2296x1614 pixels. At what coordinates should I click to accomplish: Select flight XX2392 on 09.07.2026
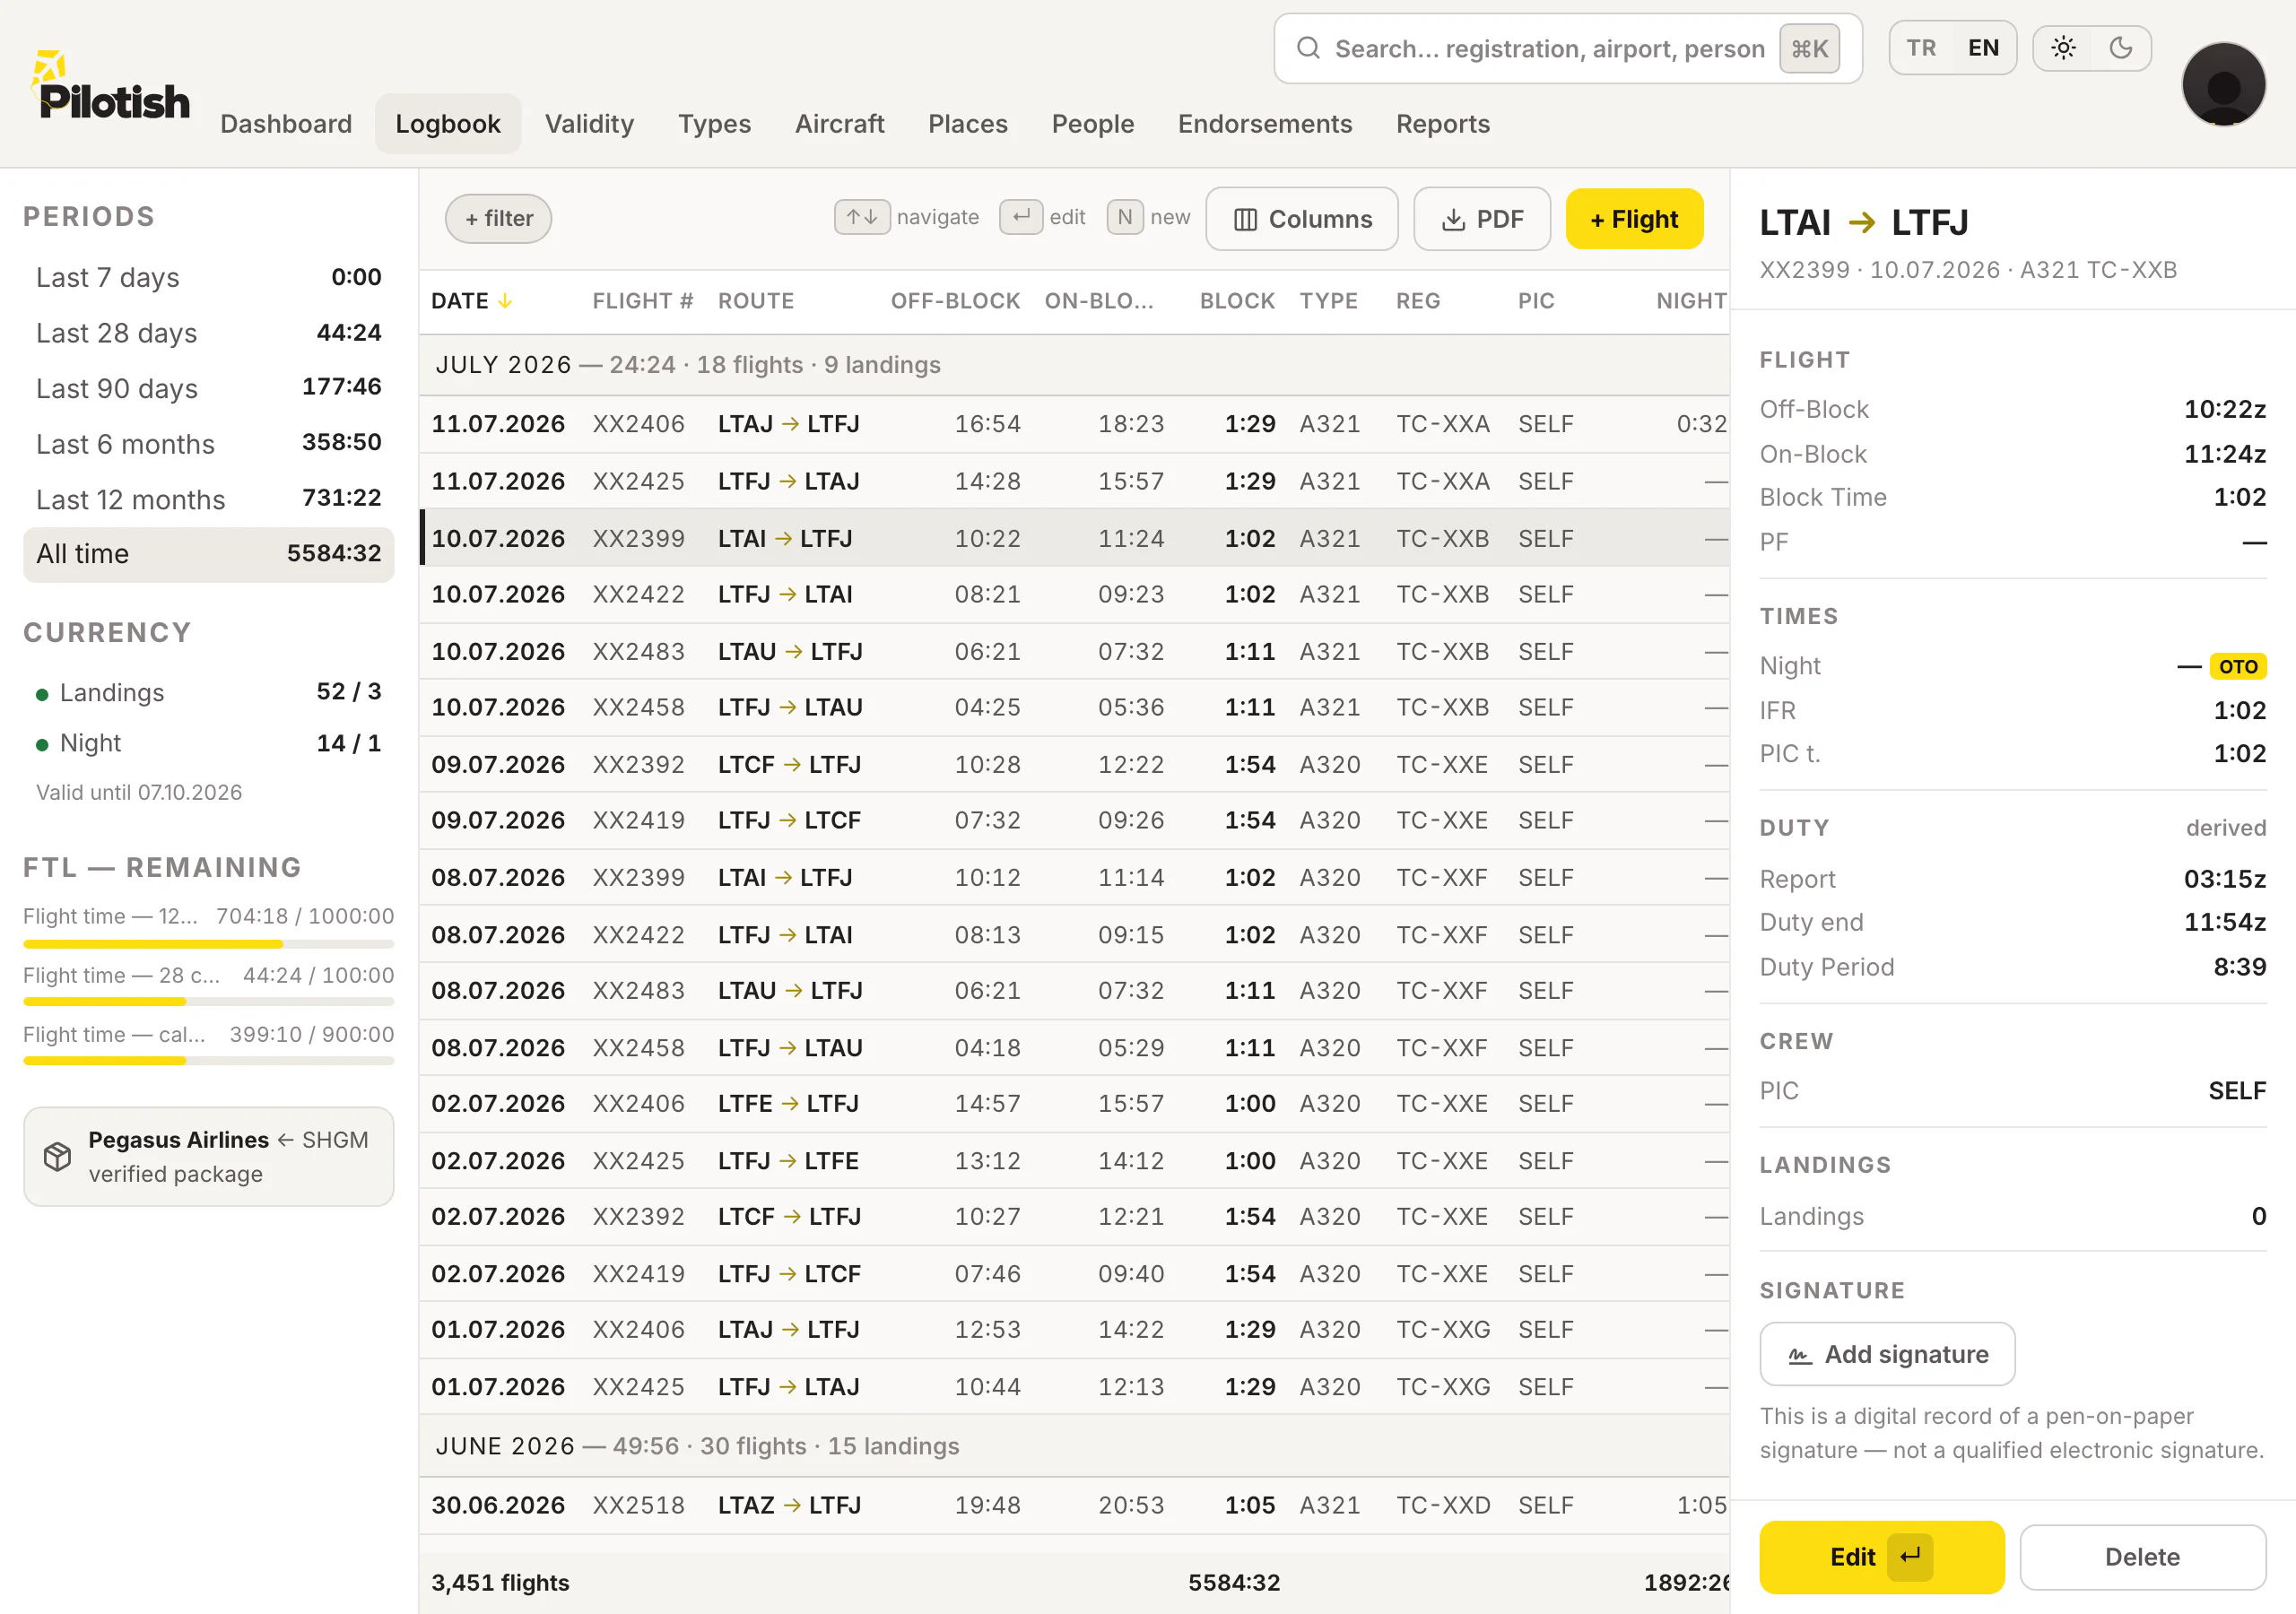tap(1074, 764)
